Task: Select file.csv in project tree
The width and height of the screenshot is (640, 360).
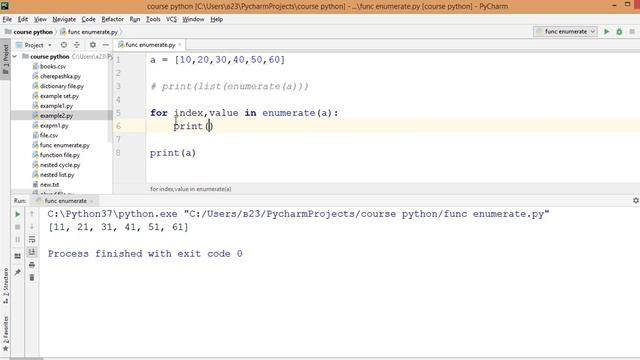Action: [x=49, y=135]
